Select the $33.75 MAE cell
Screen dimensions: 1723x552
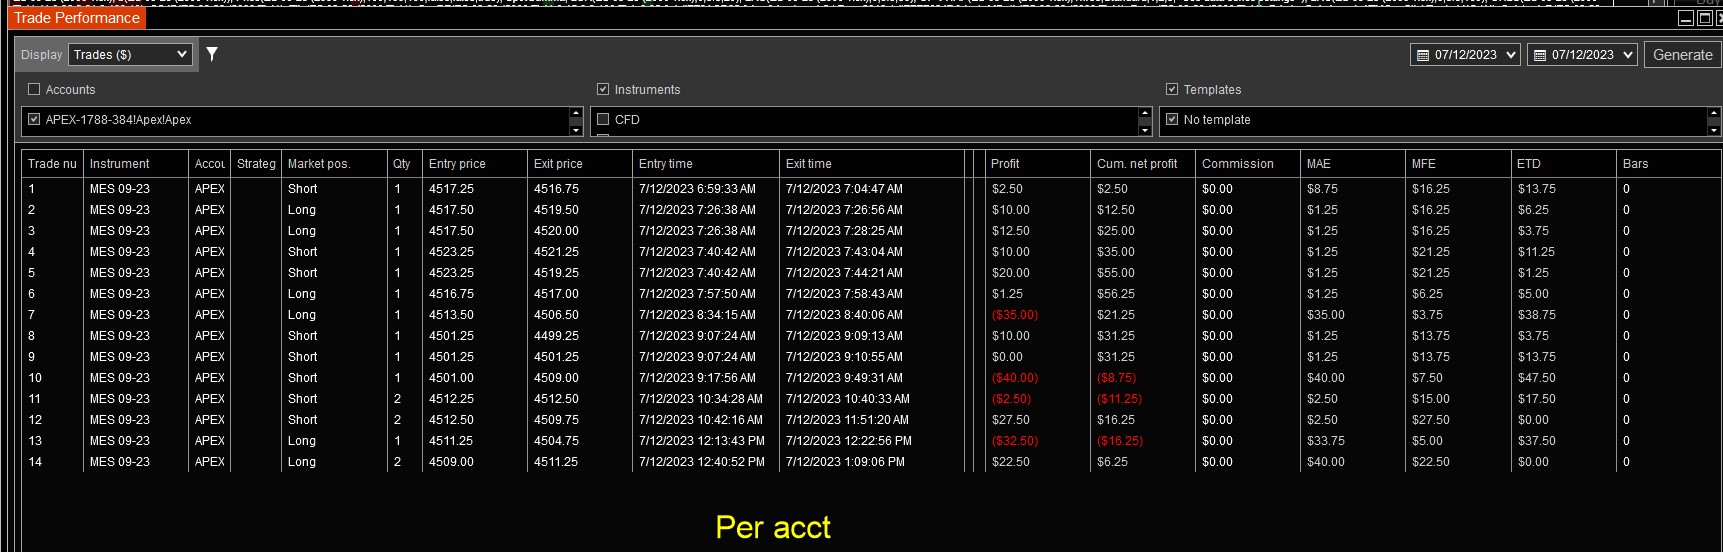point(1353,441)
